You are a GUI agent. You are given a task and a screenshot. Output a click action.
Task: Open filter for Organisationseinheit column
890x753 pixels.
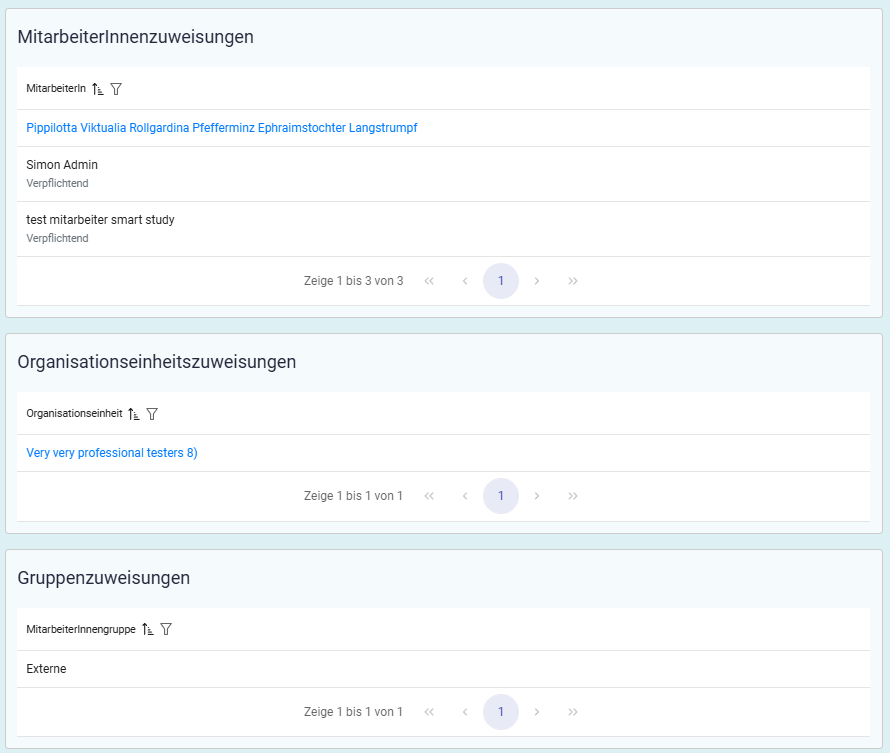click(152, 414)
